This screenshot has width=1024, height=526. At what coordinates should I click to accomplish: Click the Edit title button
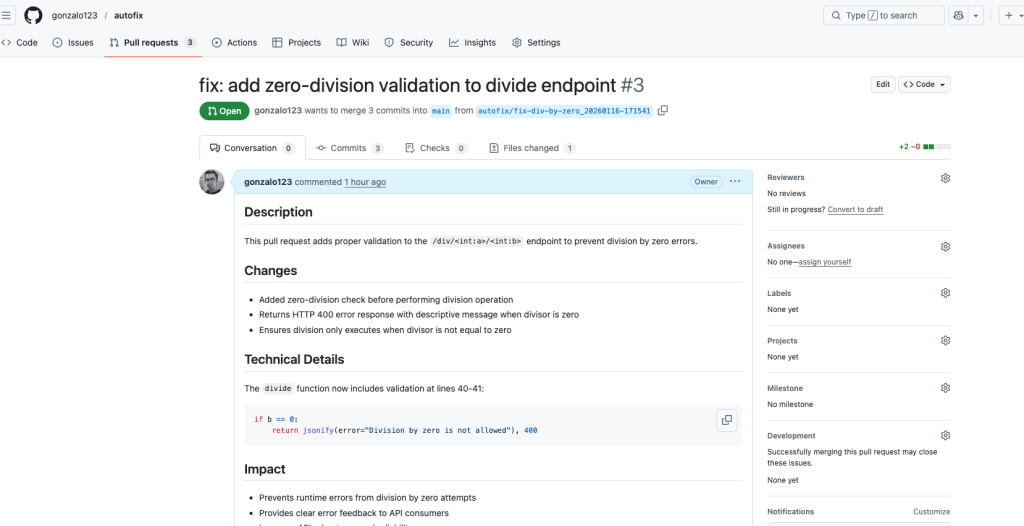(882, 85)
